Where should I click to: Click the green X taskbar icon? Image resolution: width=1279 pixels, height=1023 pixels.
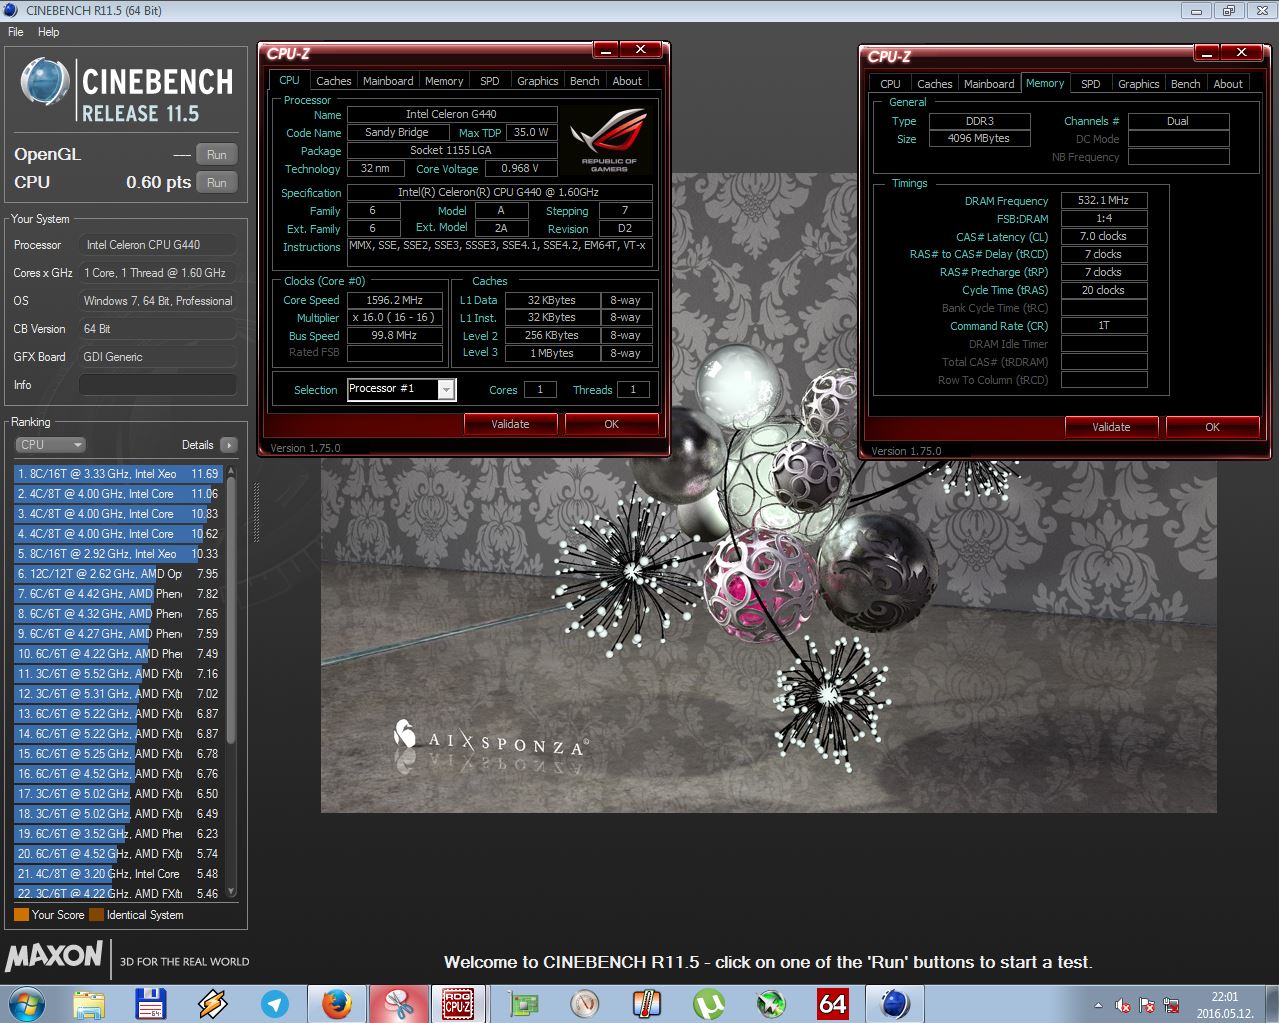pyautogui.click(x=770, y=1004)
